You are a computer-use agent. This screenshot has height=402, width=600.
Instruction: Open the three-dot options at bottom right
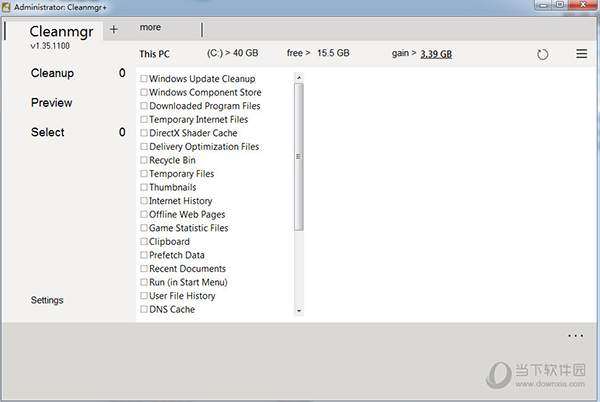[575, 336]
